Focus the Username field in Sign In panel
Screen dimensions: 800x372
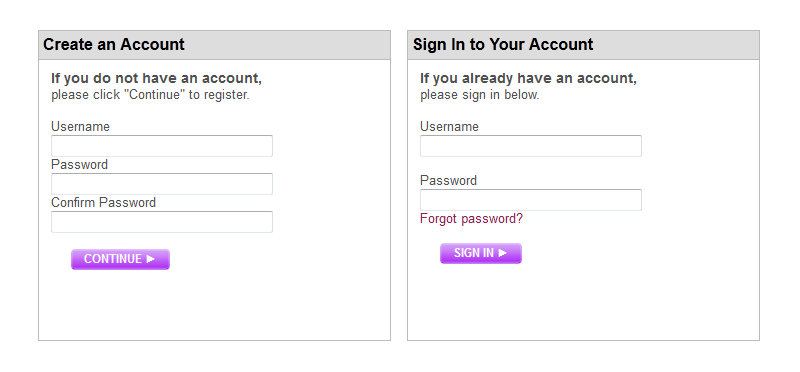pyautogui.click(x=531, y=146)
